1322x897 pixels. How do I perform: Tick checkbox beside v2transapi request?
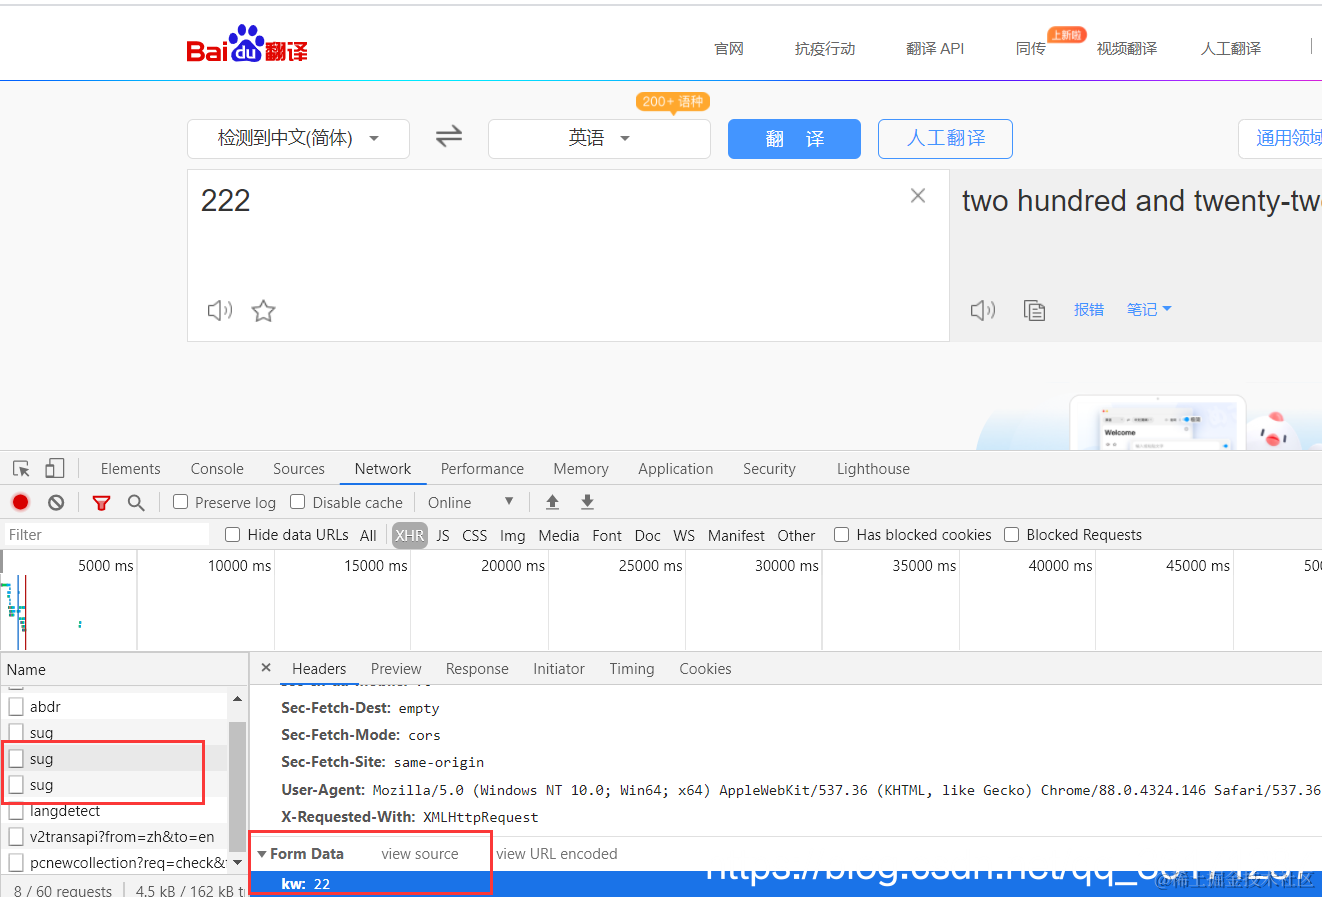coord(16,836)
